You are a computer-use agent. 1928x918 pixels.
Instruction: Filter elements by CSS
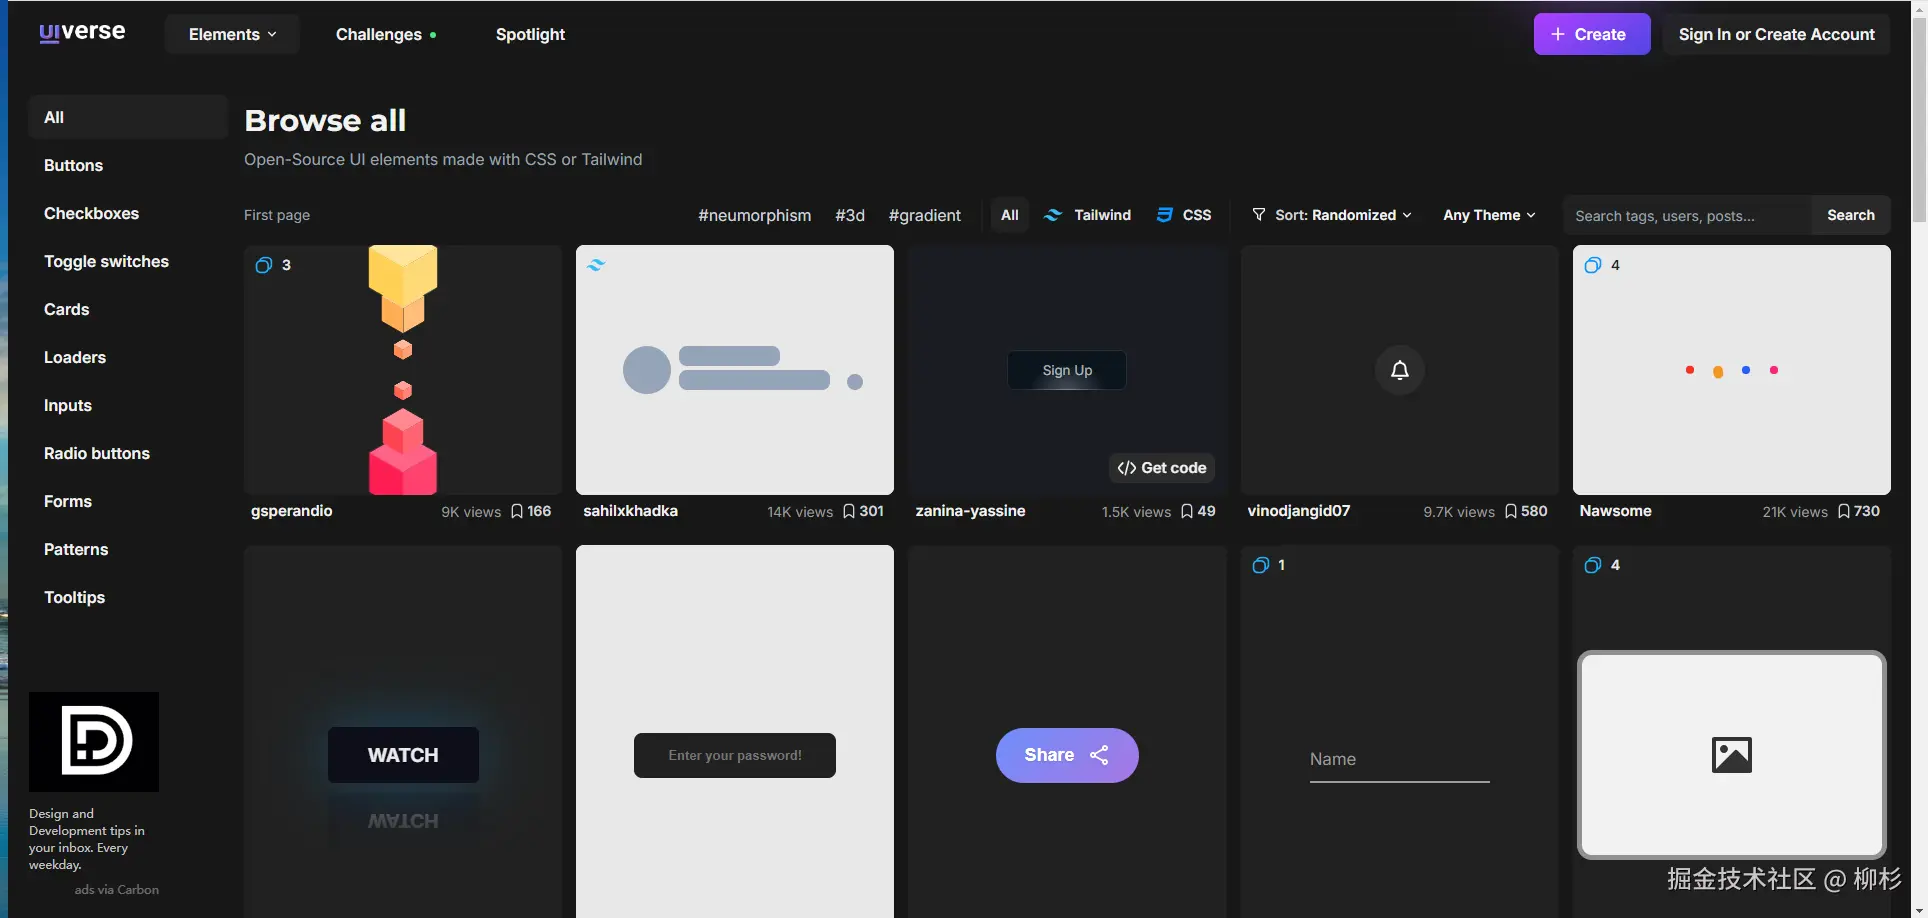(x=1184, y=215)
